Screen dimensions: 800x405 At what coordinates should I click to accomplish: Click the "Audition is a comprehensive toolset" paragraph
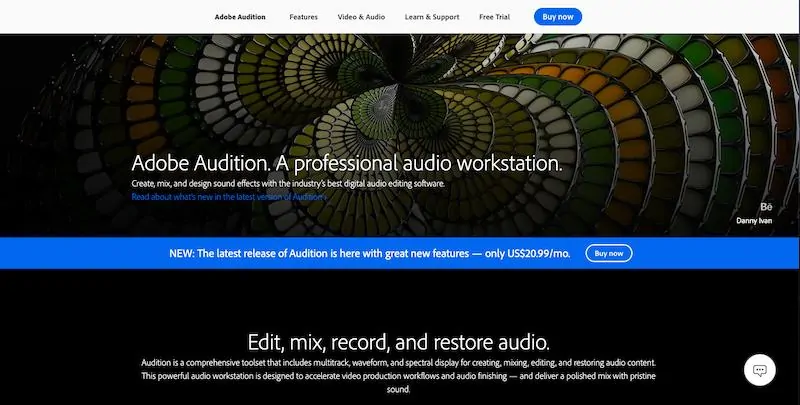399,361
